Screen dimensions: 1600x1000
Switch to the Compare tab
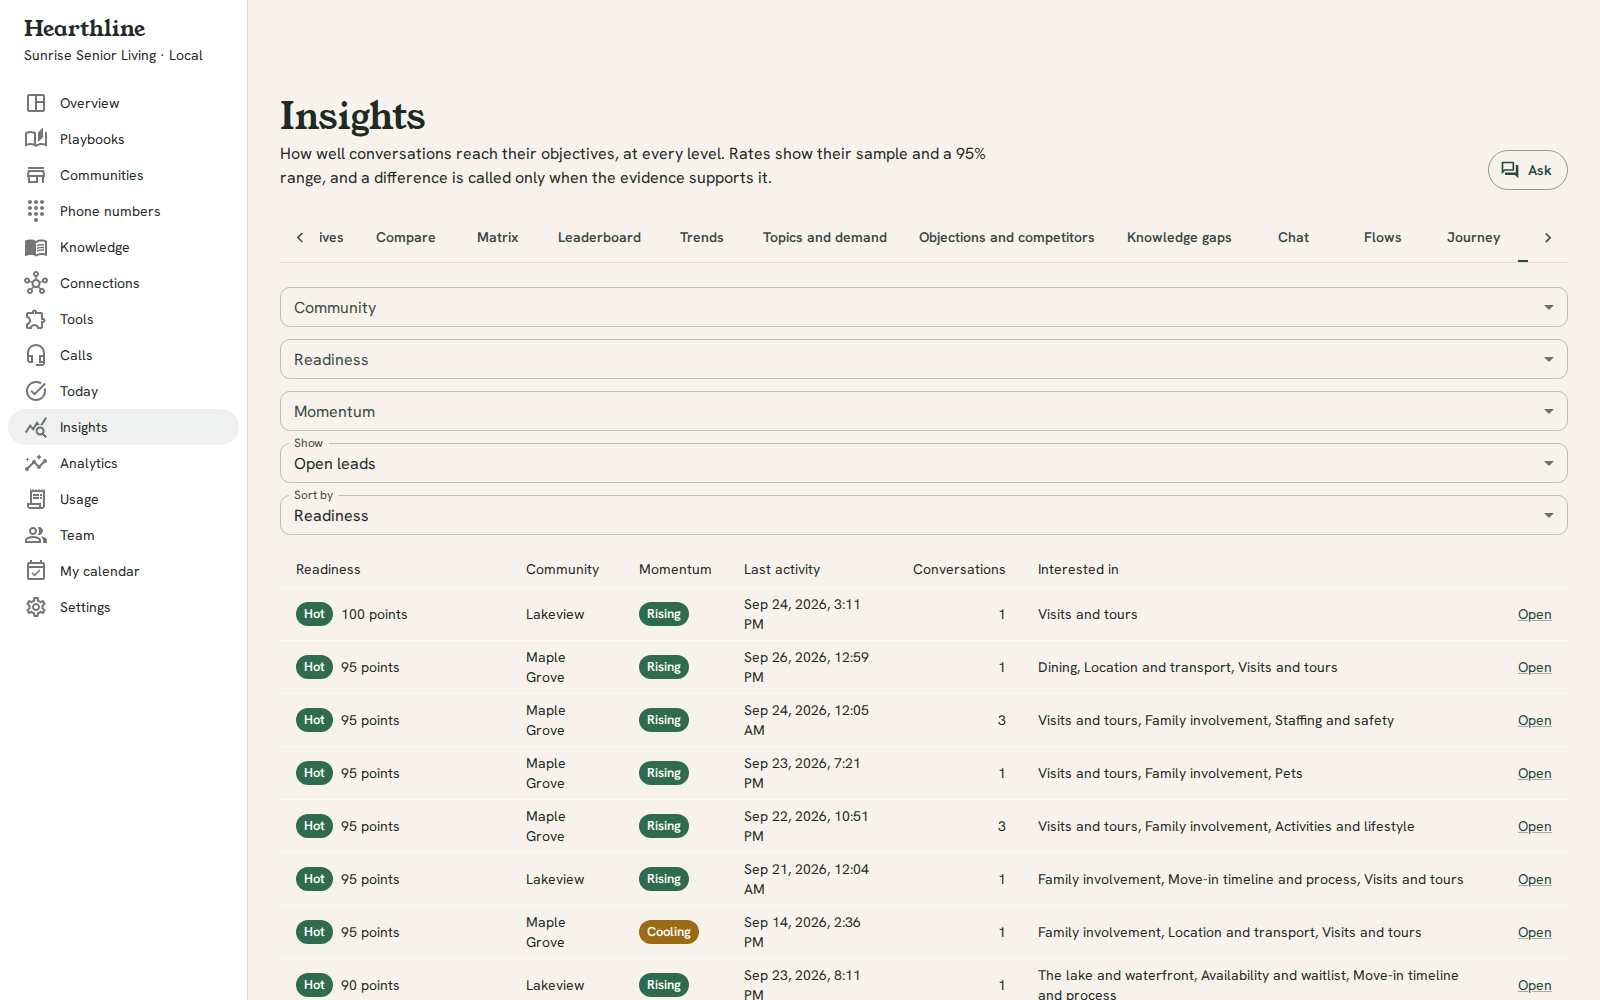click(406, 238)
